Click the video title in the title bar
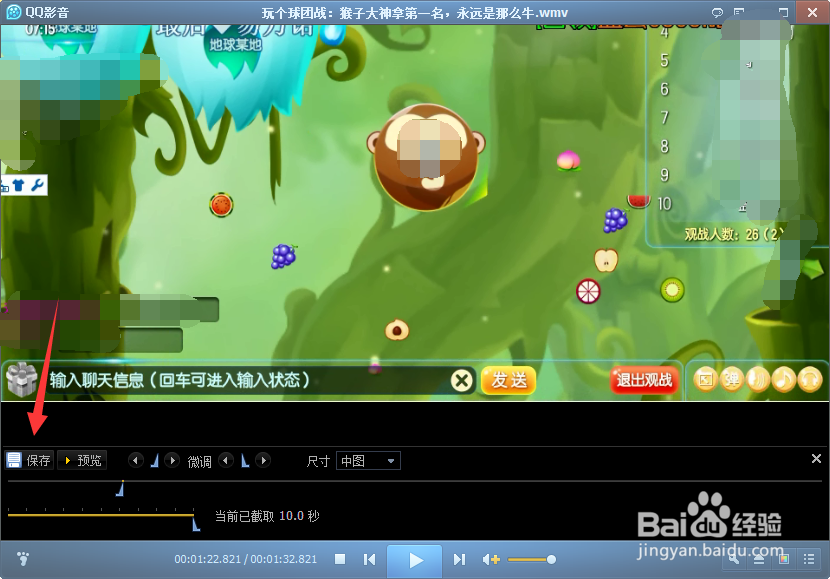830x579 pixels. click(x=414, y=12)
